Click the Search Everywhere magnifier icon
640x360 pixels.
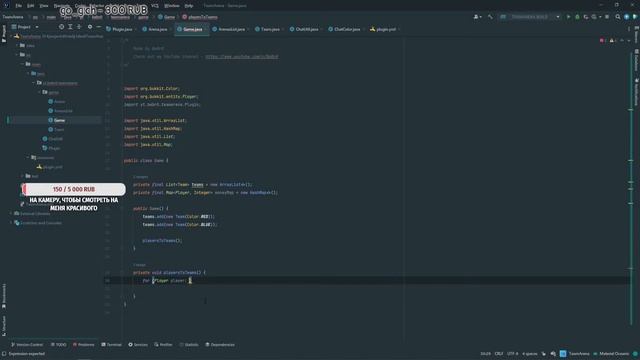[618, 17]
